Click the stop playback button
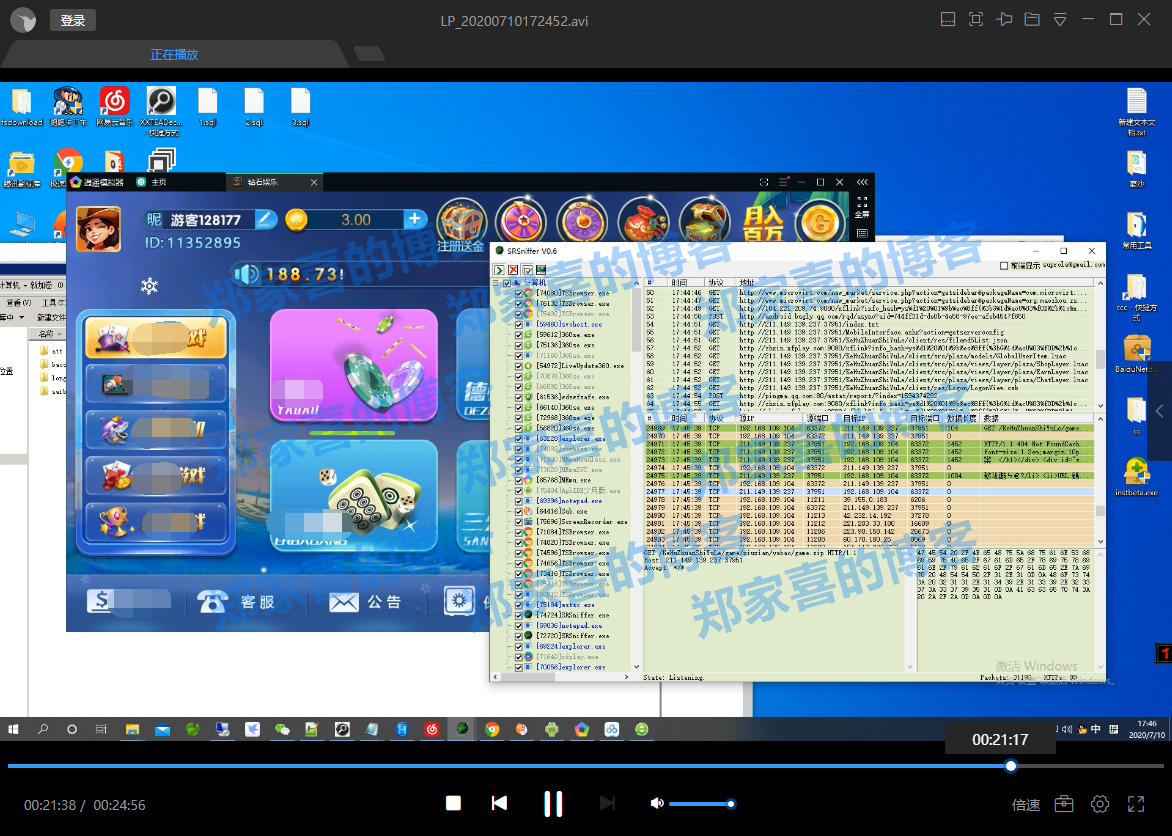The image size is (1172, 836). (x=453, y=804)
